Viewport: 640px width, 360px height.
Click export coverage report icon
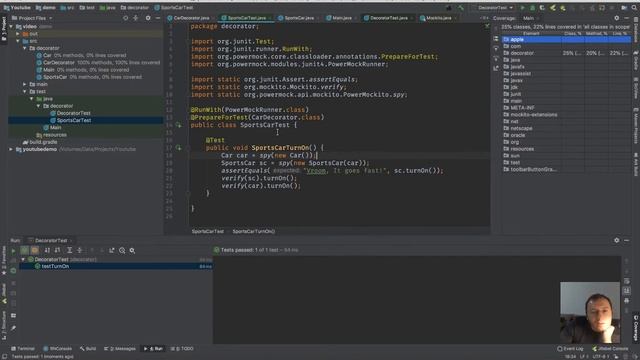coord(496,68)
